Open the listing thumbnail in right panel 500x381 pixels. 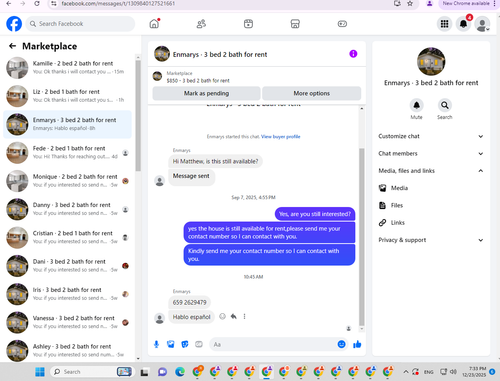click(x=431, y=61)
